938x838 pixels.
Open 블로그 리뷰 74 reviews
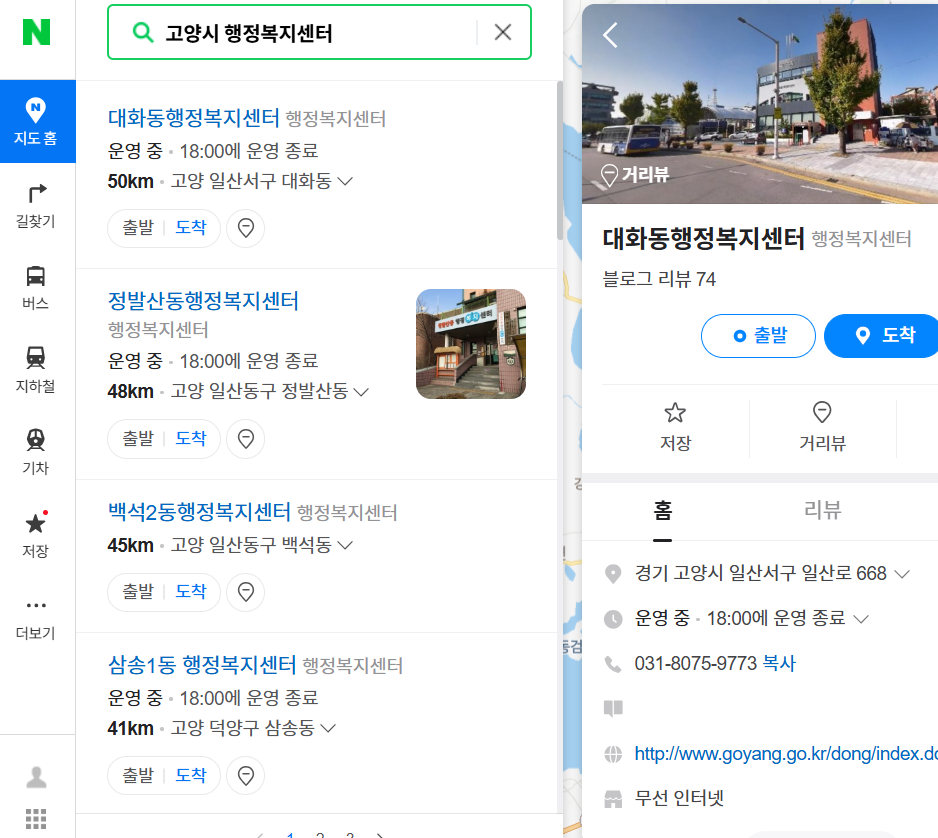pyautogui.click(x=659, y=279)
